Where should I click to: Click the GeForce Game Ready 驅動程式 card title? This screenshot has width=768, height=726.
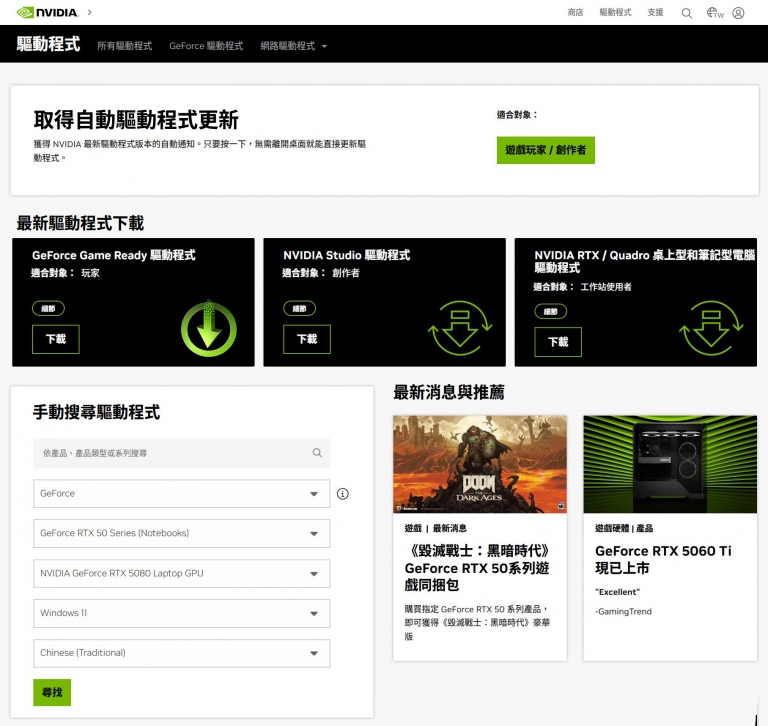coord(114,255)
